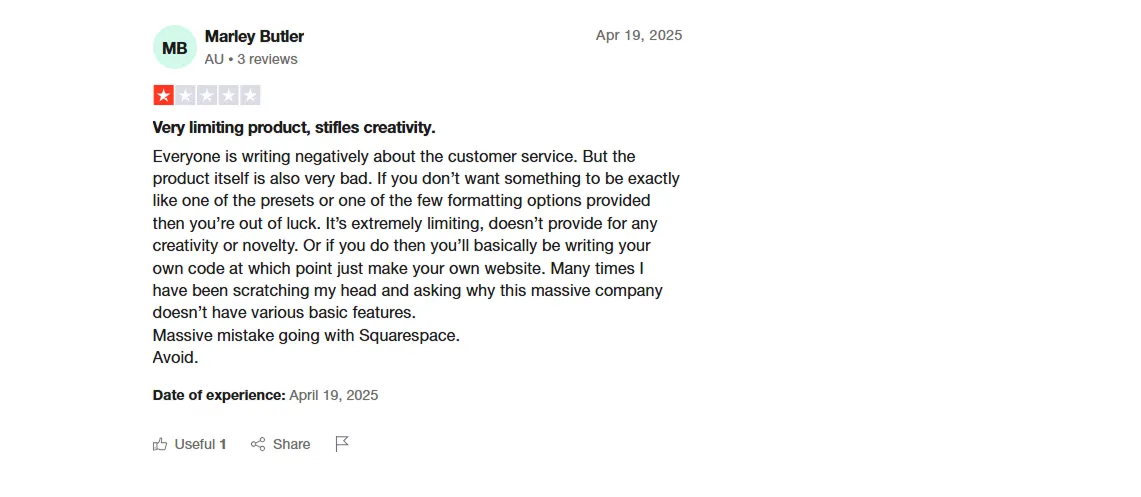Screen dimensions: 1141x497
Task: Click the Useful count number 1
Action: pyautogui.click(x=223, y=444)
